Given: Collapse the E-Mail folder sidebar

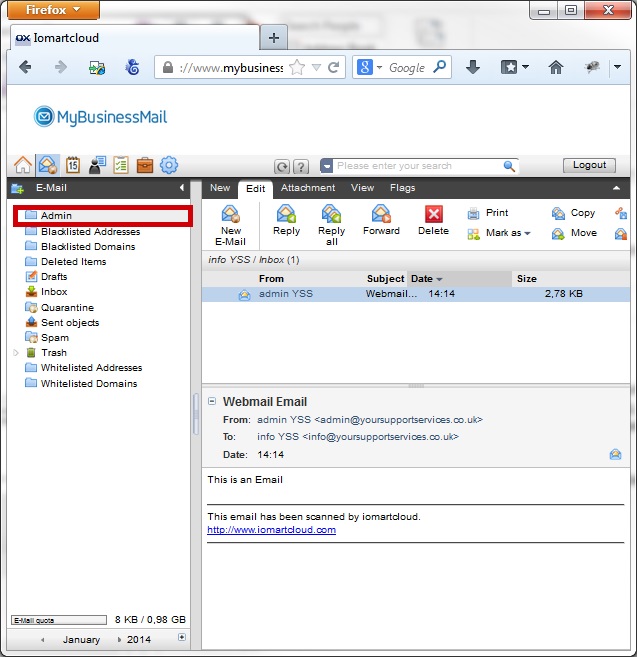Looking at the screenshot, I should pyautogui.click(x=182, y=188).
